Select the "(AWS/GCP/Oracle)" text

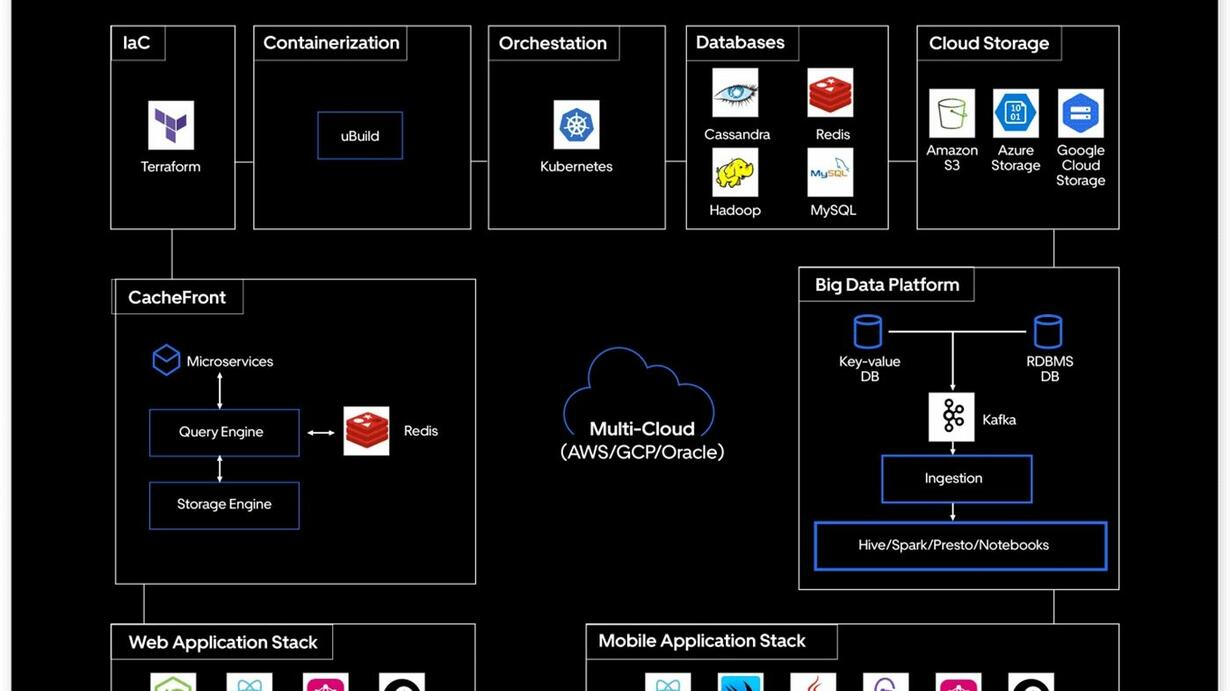642,452
